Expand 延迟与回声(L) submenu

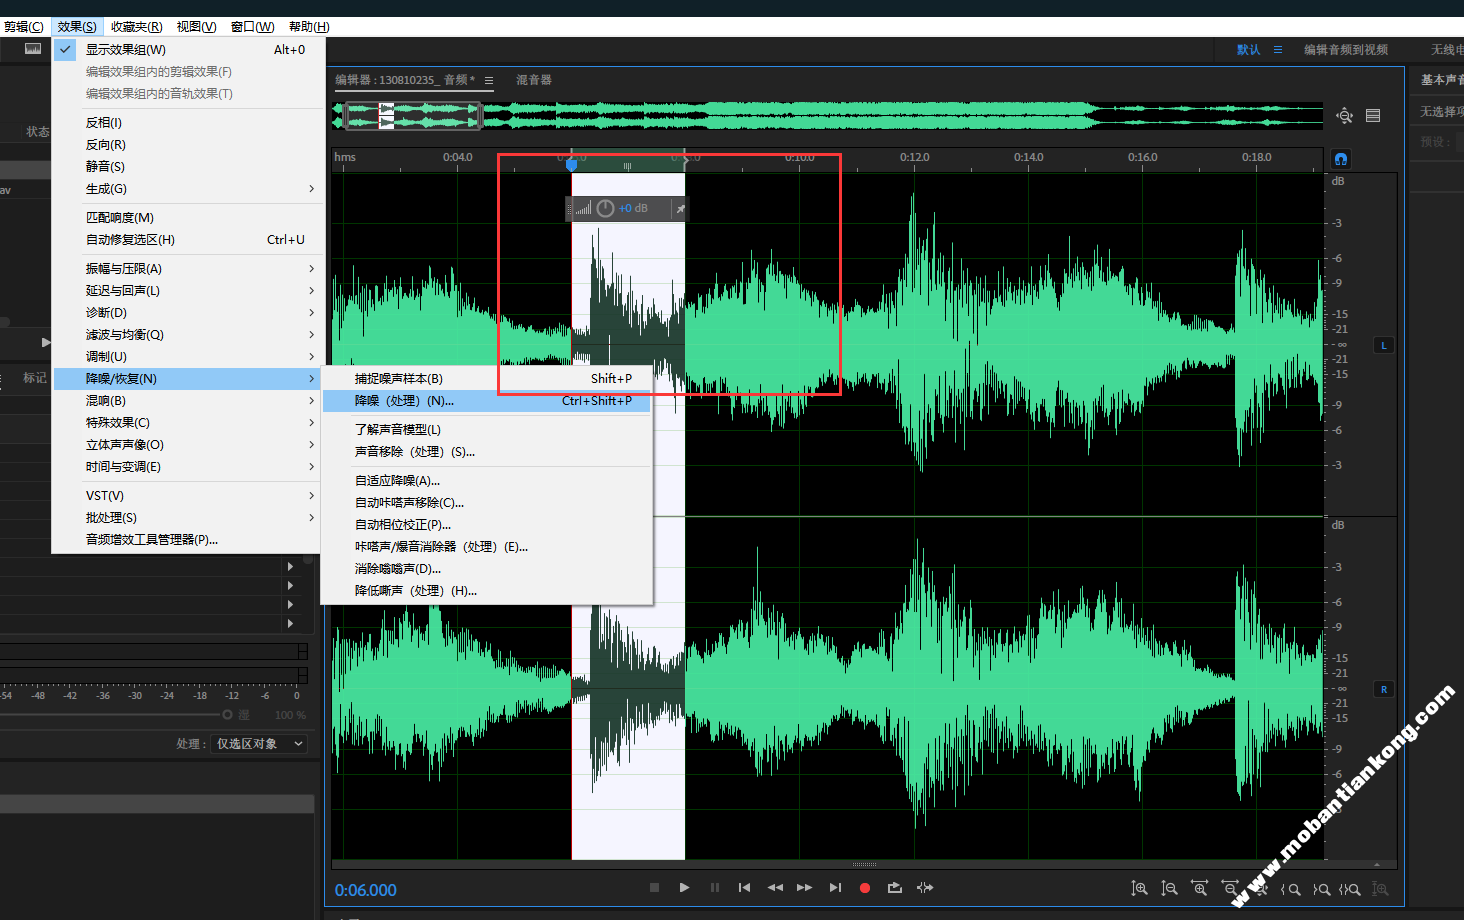pos(188,290)
